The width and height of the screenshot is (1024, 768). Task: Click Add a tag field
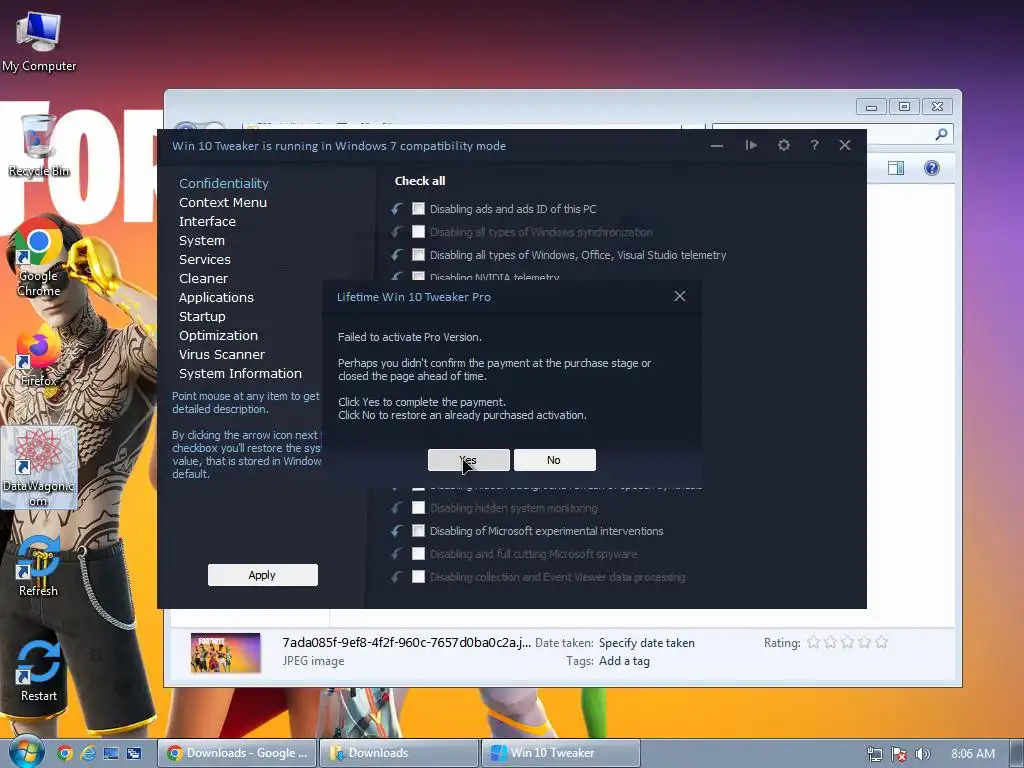[624, 661]
